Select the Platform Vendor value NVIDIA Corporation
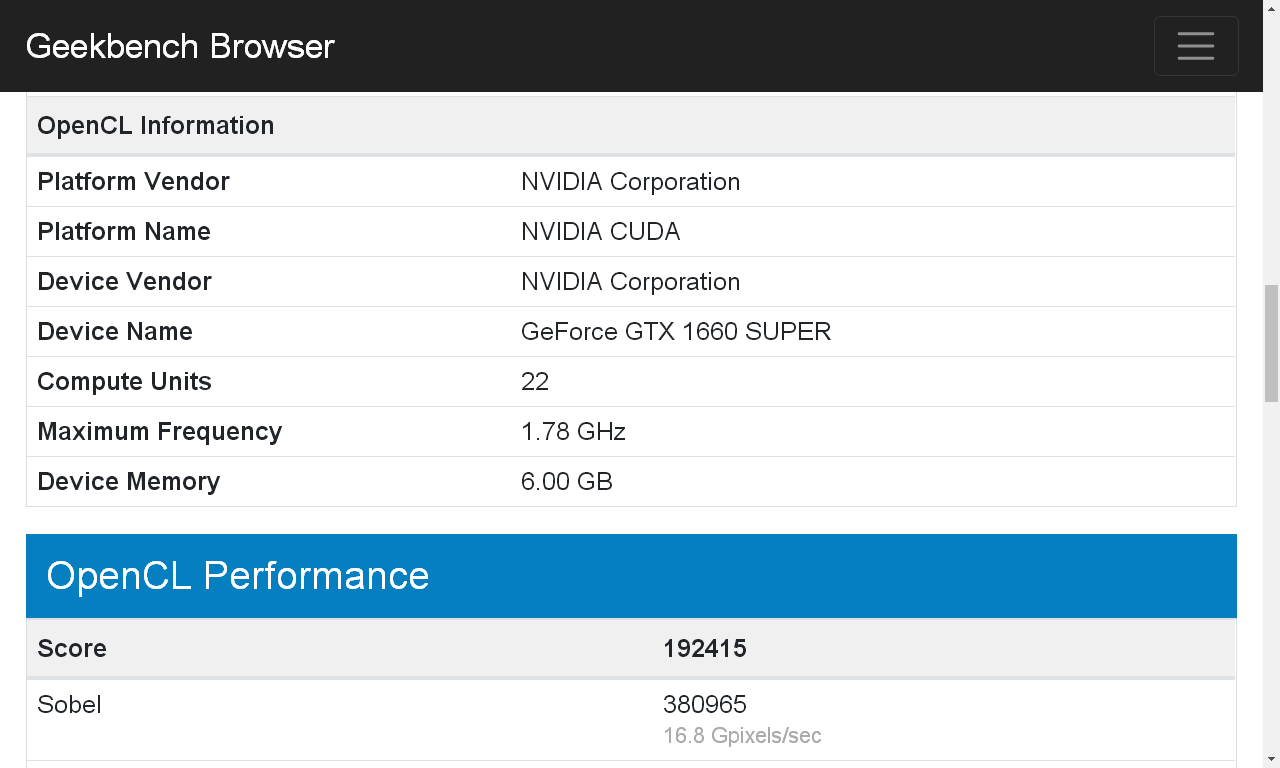The height and width of the screenshot is (768, 1280). [630, 181]
